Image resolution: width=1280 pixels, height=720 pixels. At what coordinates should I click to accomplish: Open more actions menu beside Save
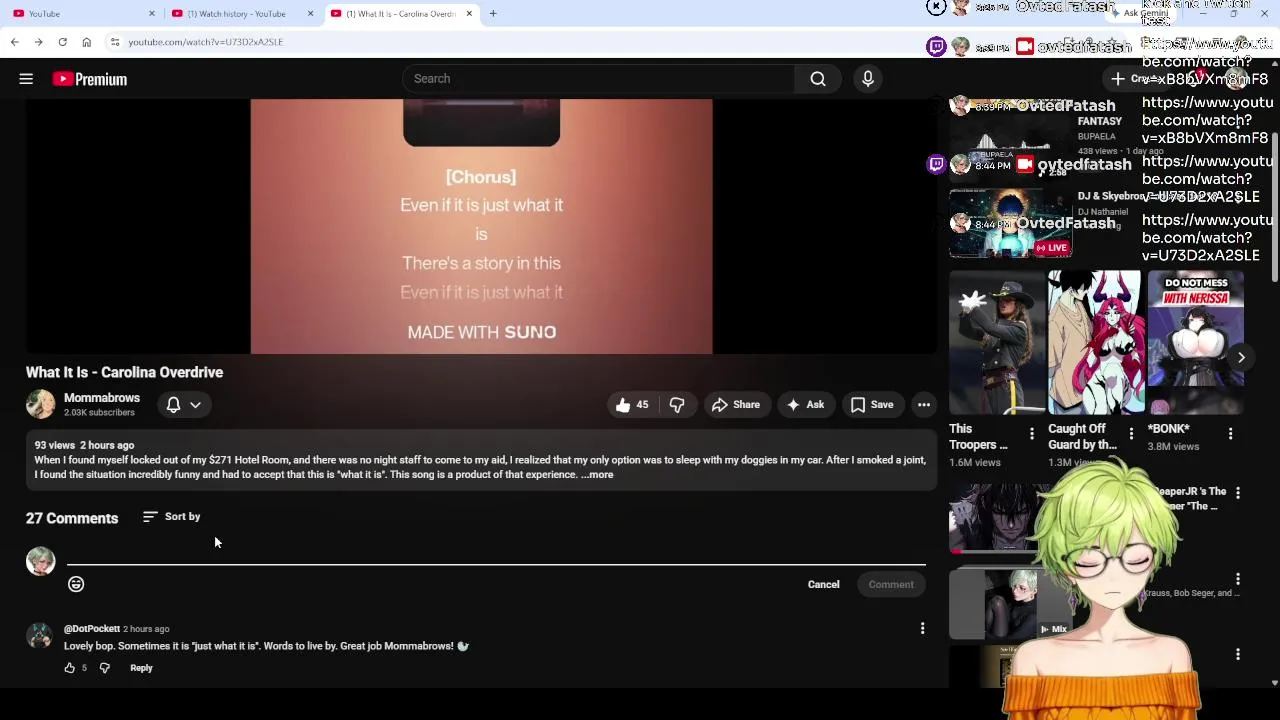[924, 405]
